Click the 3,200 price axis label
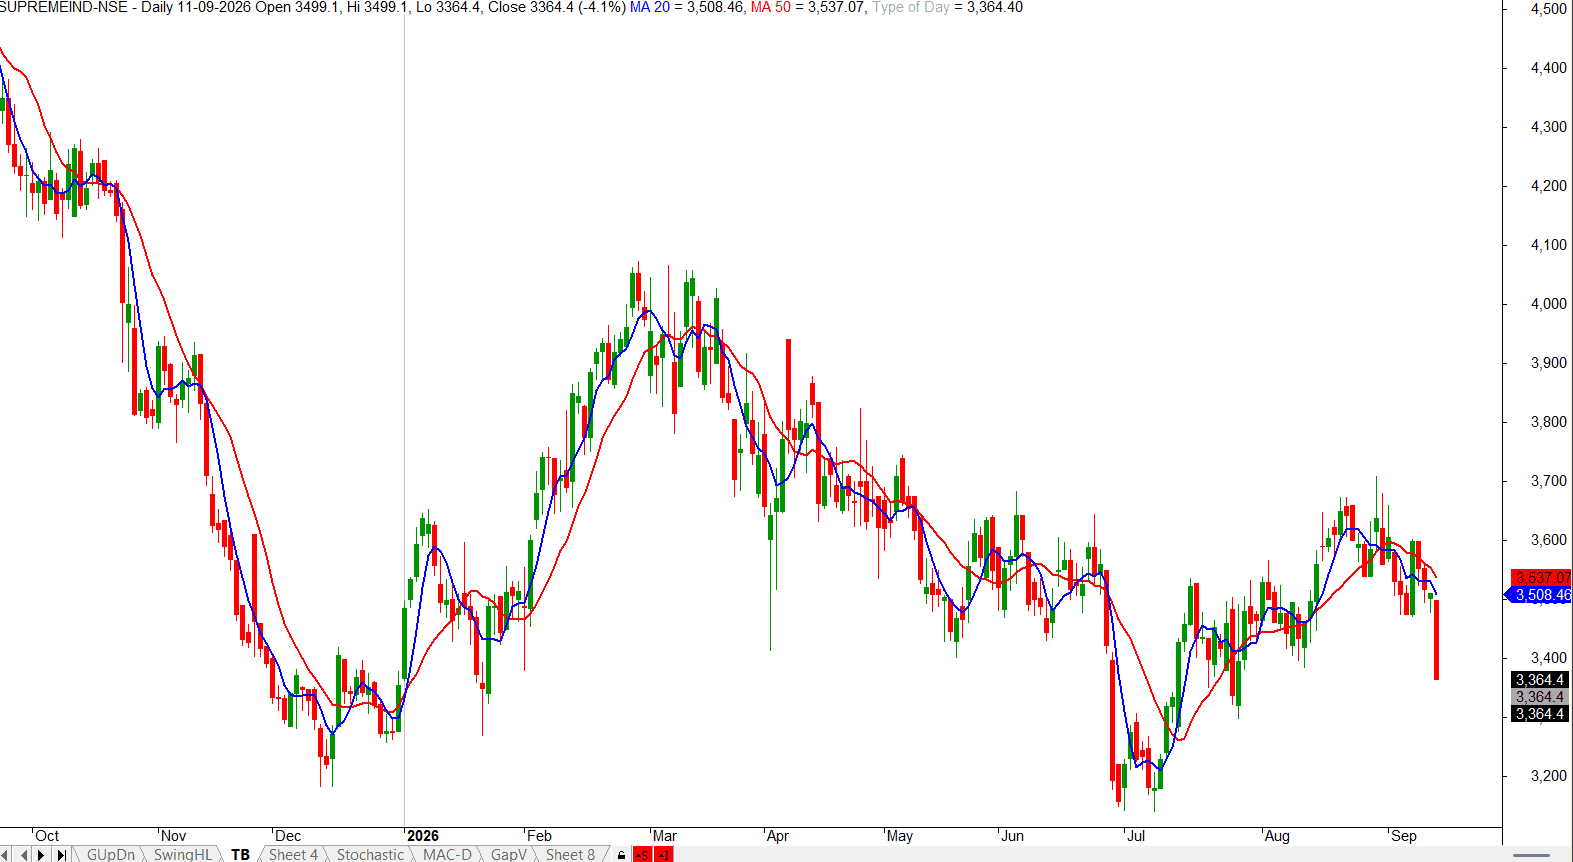 (1549, 776)
